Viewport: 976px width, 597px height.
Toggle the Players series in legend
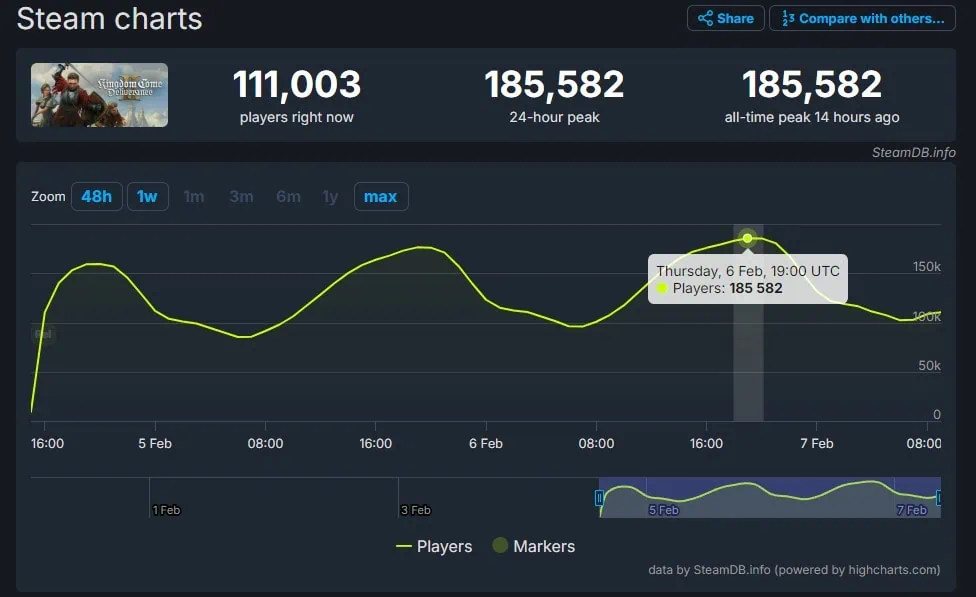(x=434, y=546)
